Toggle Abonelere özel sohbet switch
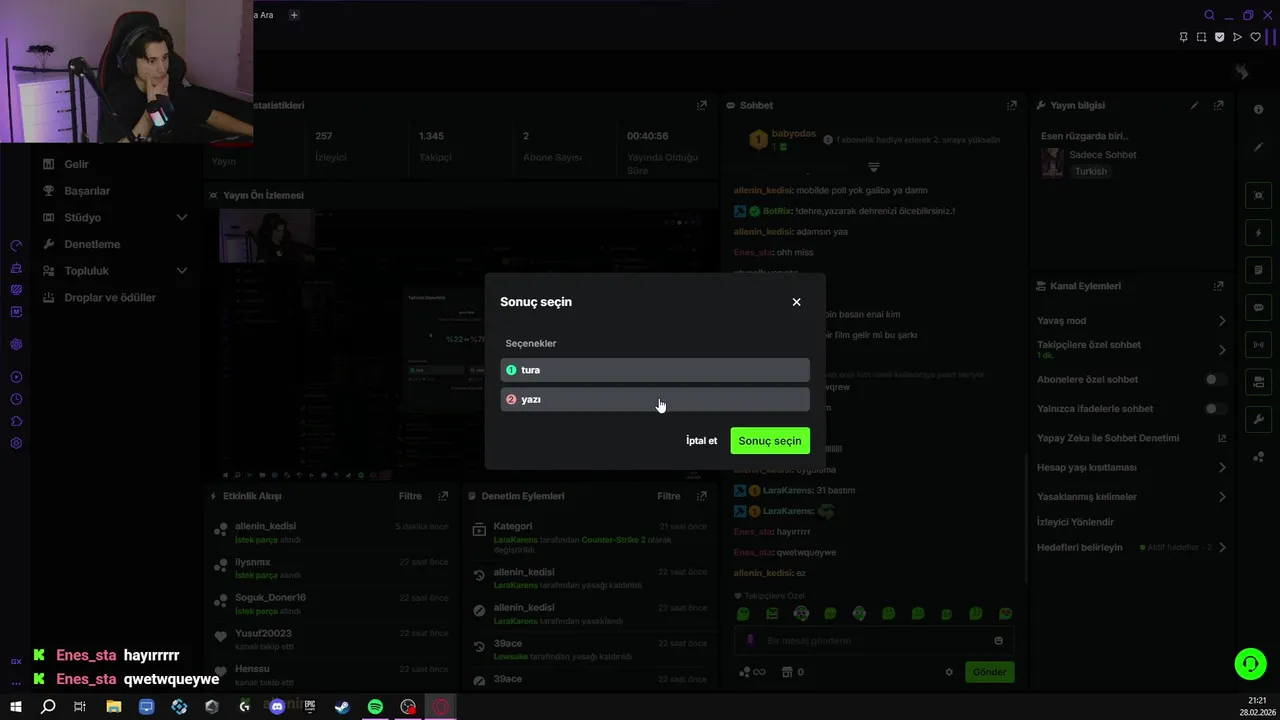The width and height of the screenshot is (1280, 720). coord(1215,380)
